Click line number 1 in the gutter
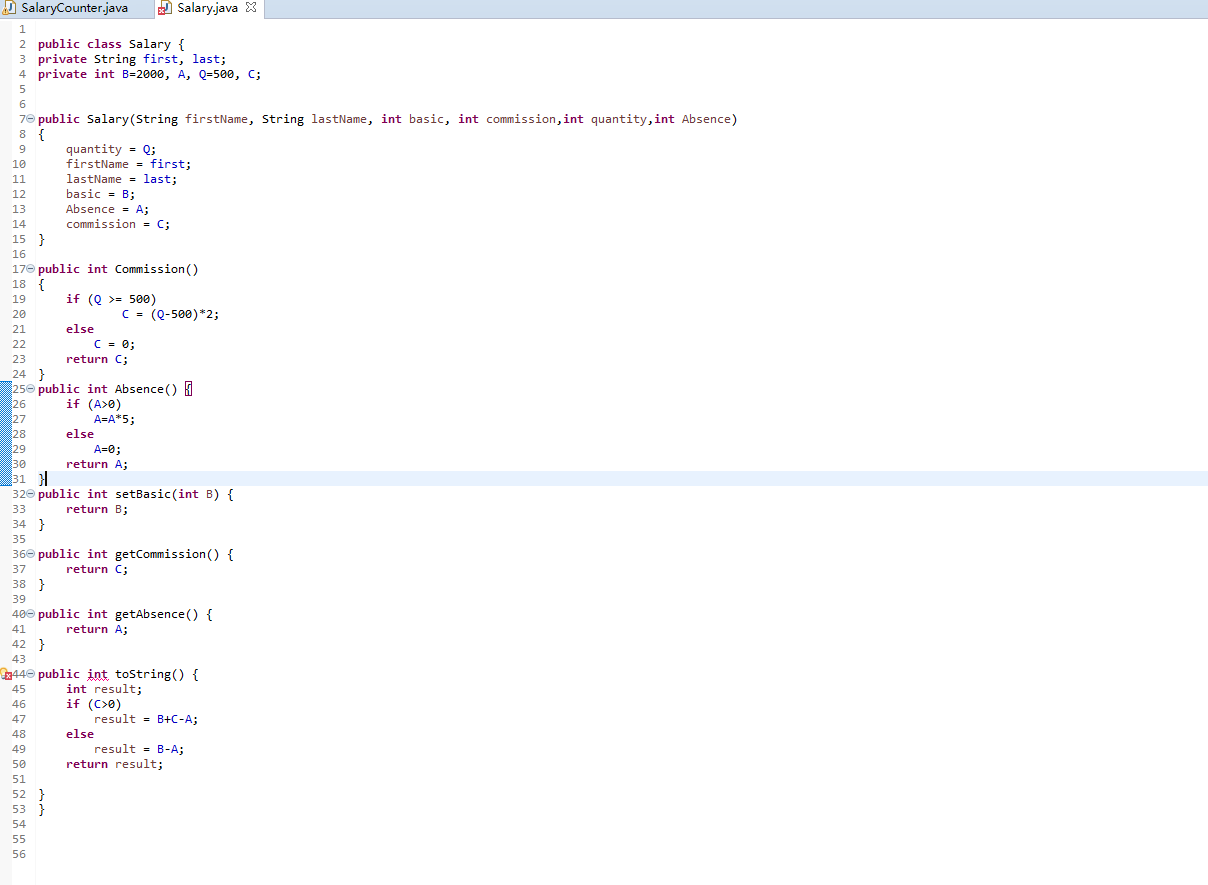Screen dimensions: 1208x885 pyautogui.click(x=22, y=29)
